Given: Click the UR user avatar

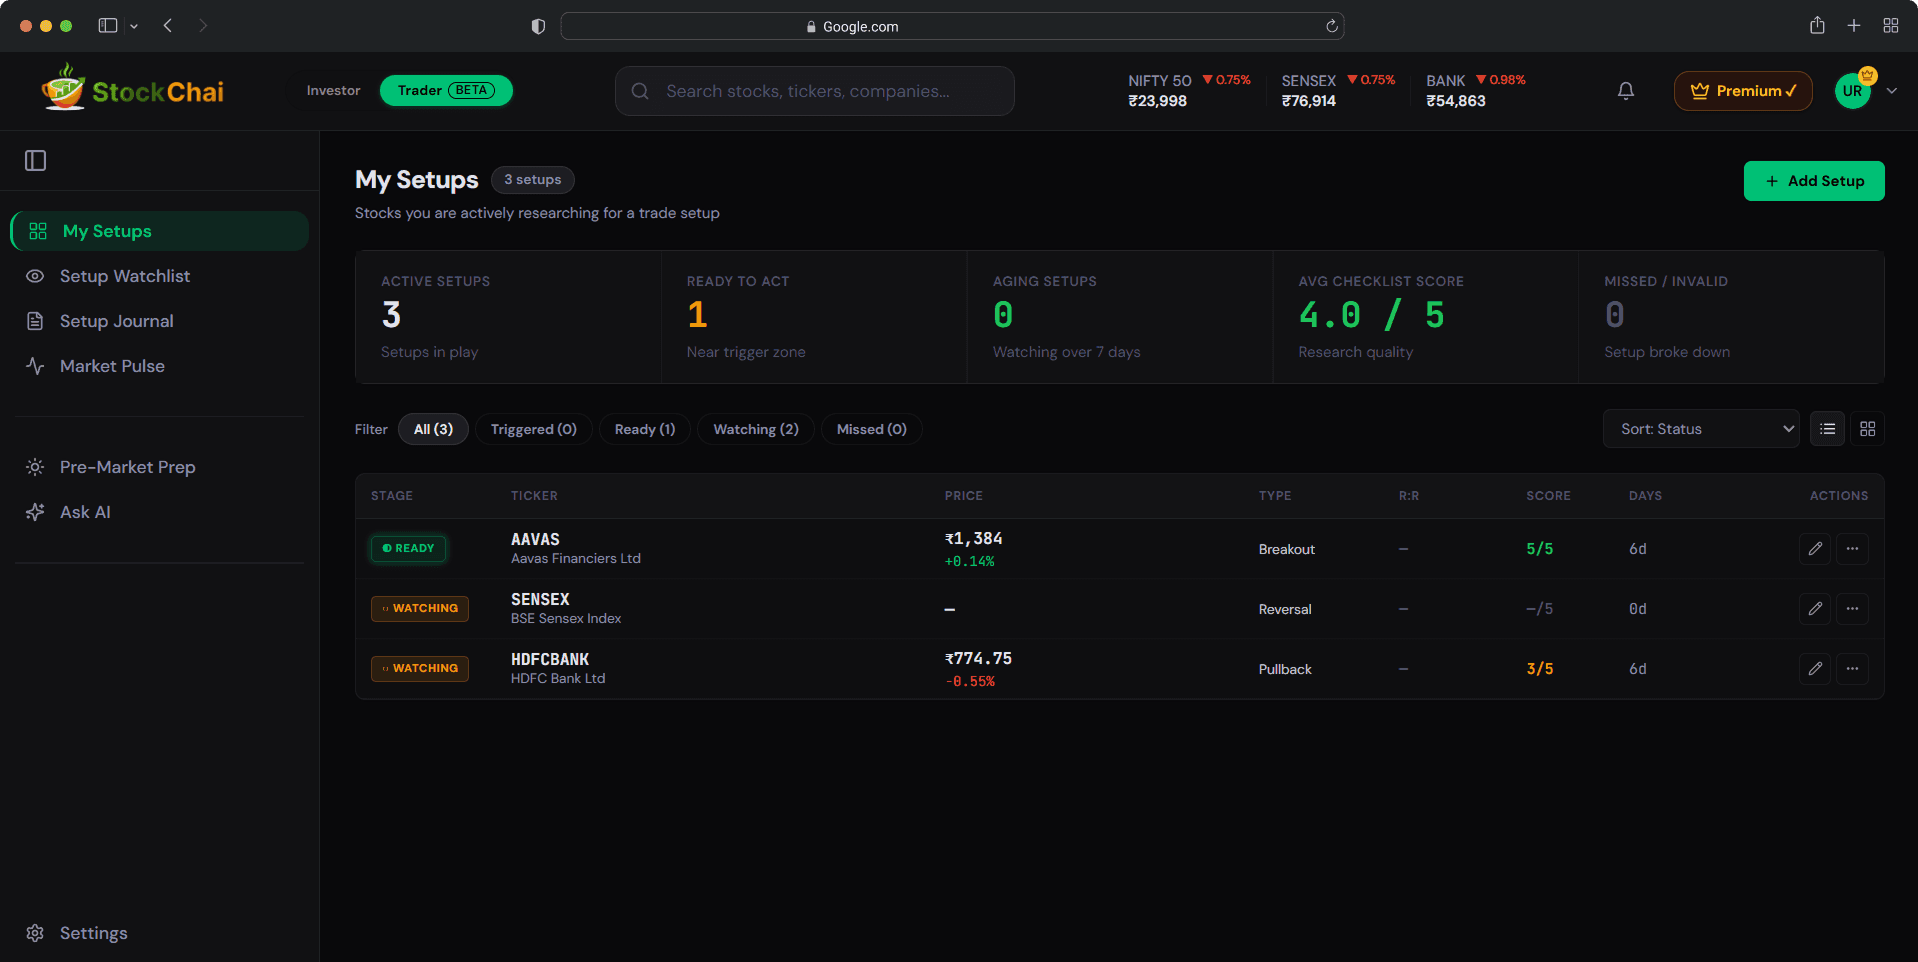Looking at the screenshot, I should coord(1853,91).
